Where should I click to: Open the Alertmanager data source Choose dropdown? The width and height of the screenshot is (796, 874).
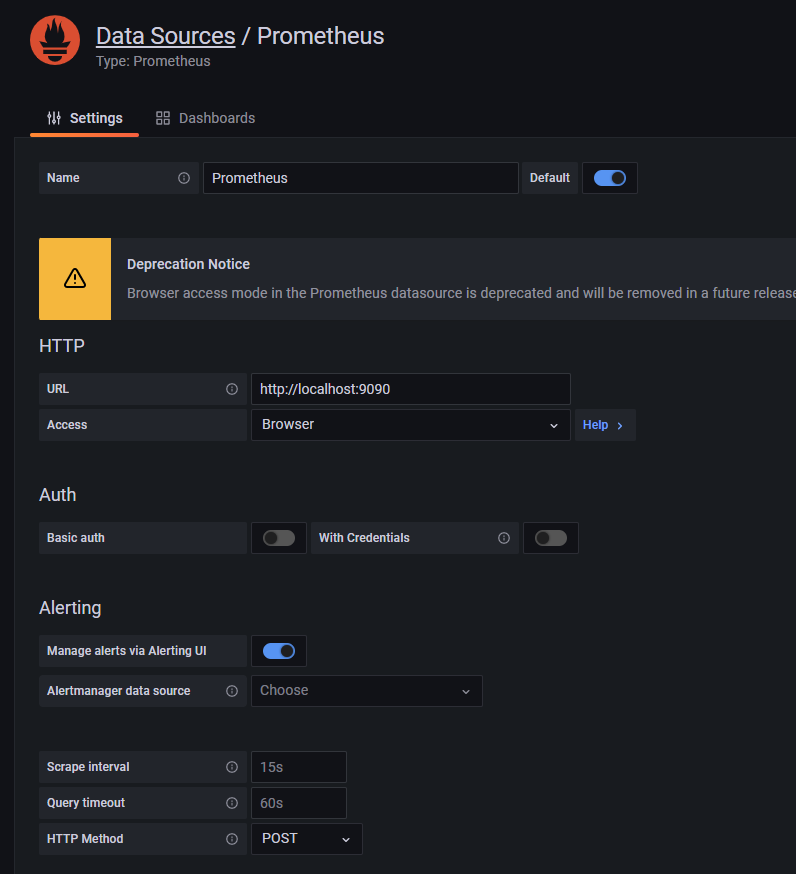tap(367, 691)
